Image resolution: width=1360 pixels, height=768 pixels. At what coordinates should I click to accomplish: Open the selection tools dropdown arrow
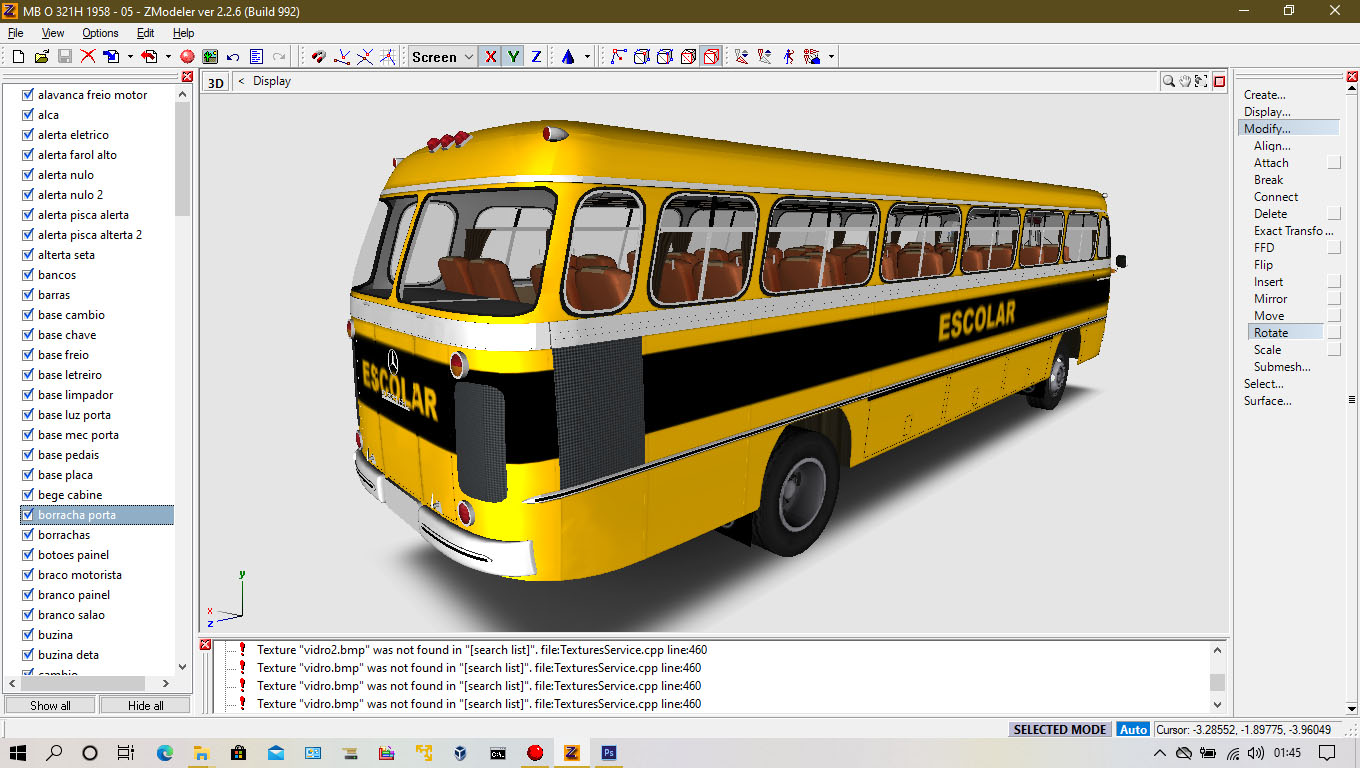pos(831,57)
